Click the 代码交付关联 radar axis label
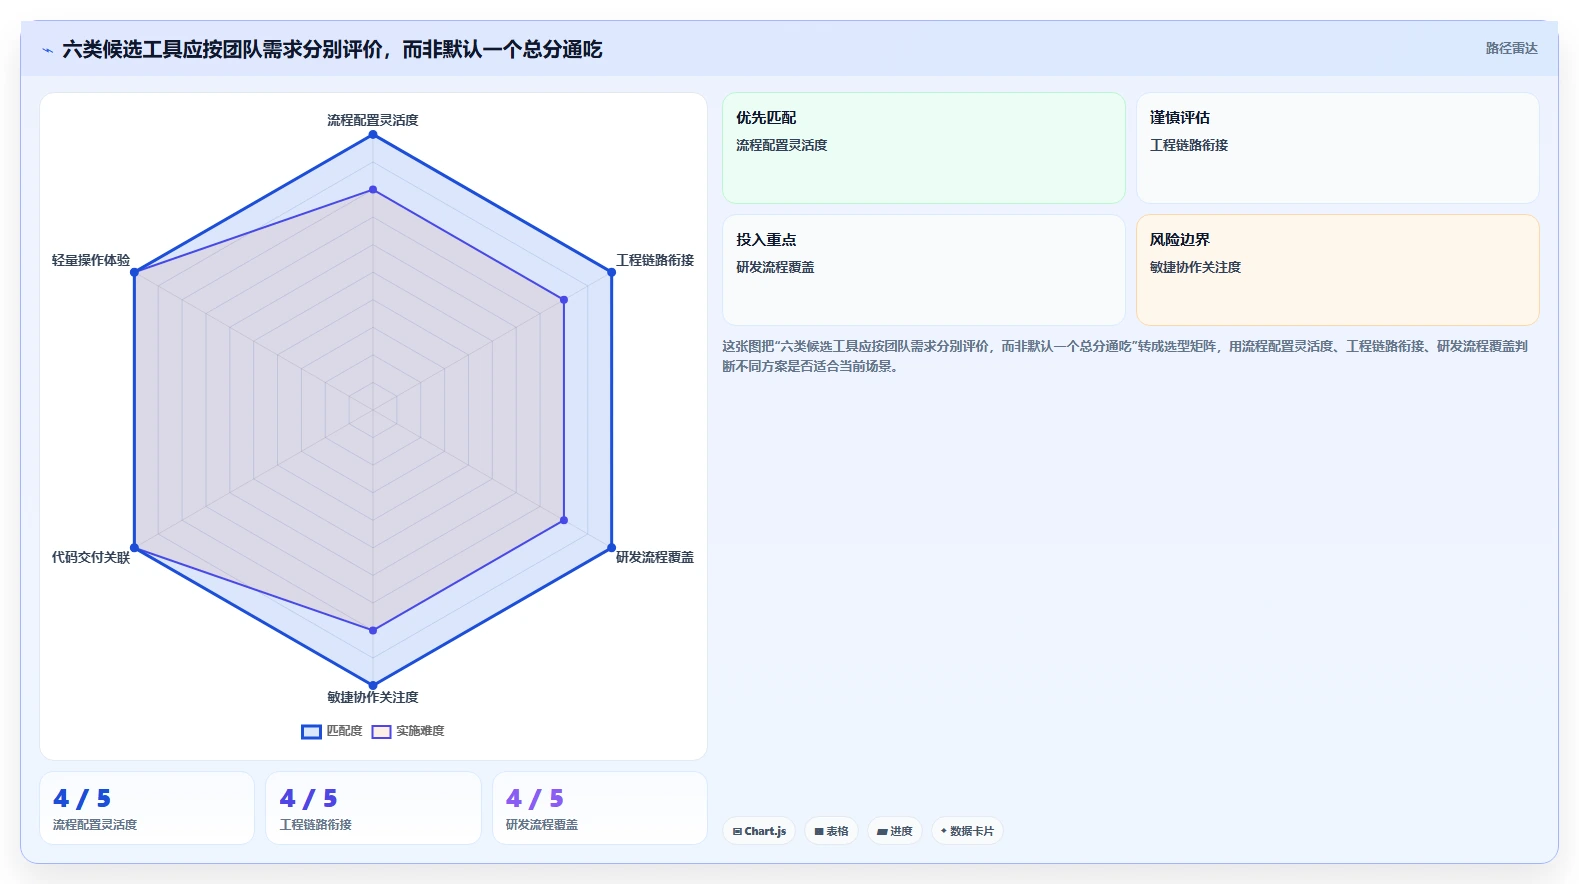 (91, 557)
